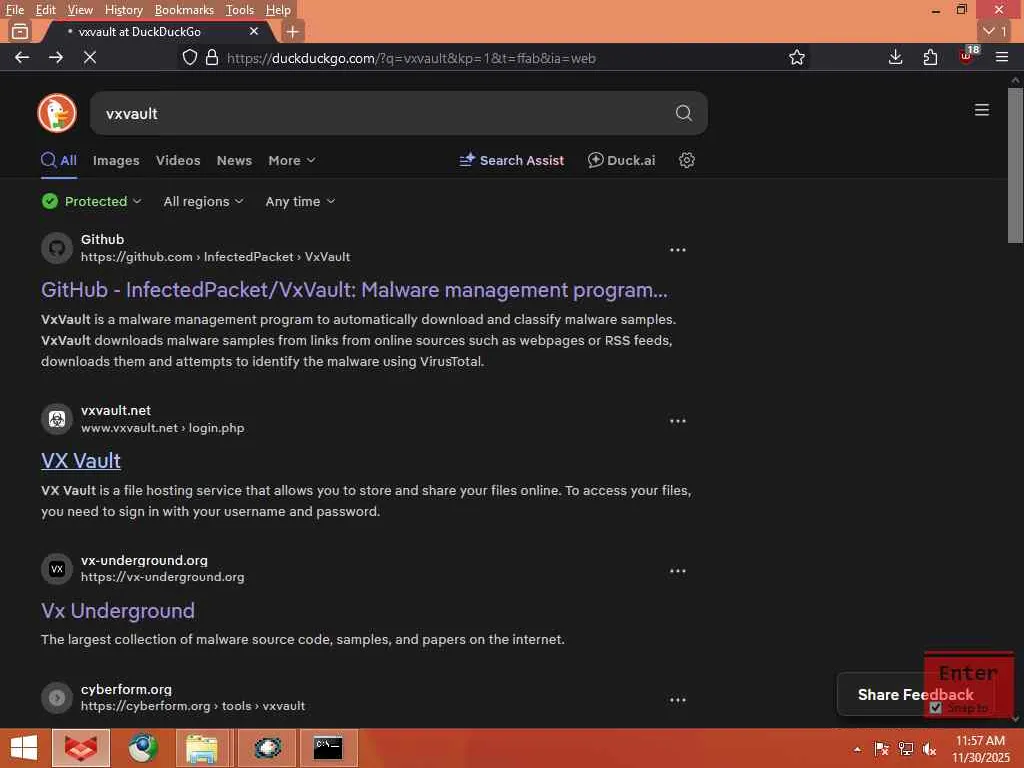This screenshot has height=768, width=1024.
Task: Open the History menu
Action: (x=123, y=10)
